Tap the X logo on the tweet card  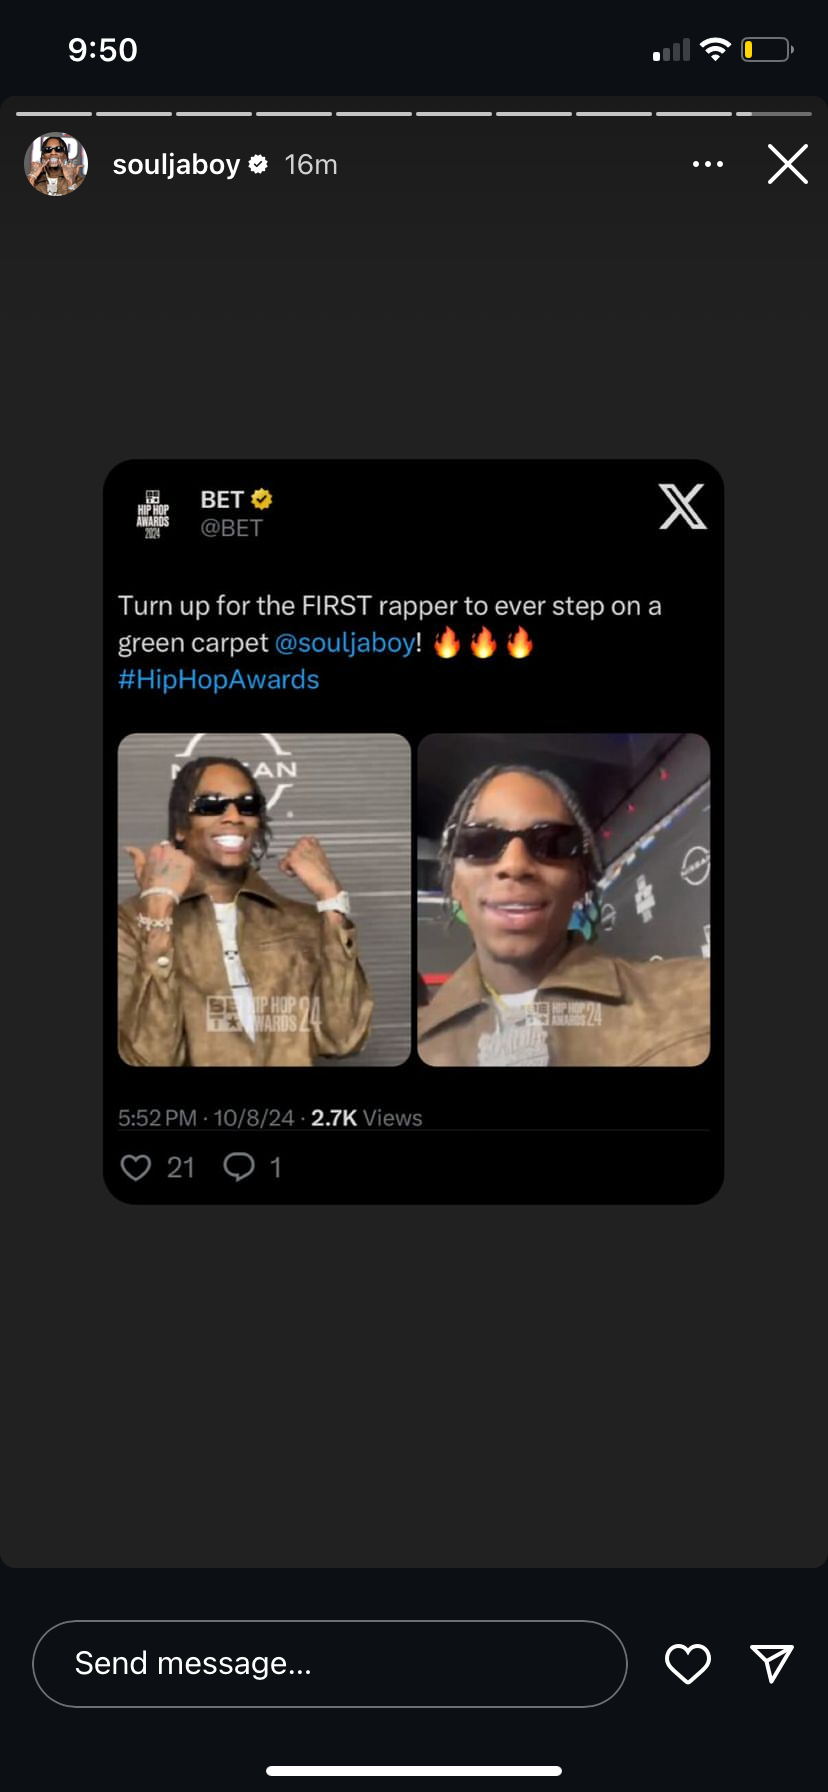(x=683, y=506)
